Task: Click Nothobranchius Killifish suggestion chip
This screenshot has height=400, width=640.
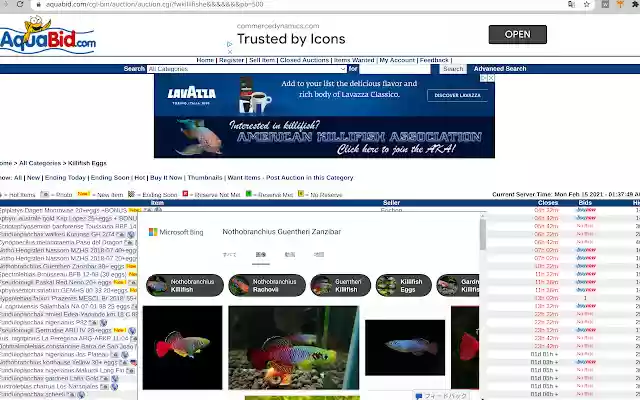Action: coord(185,285)
